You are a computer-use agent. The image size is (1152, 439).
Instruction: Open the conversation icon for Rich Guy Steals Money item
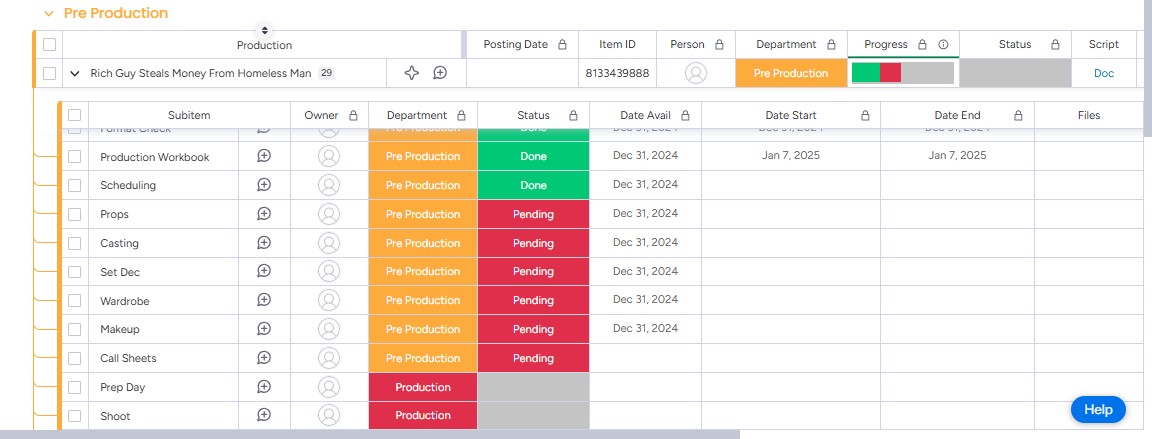440,73
